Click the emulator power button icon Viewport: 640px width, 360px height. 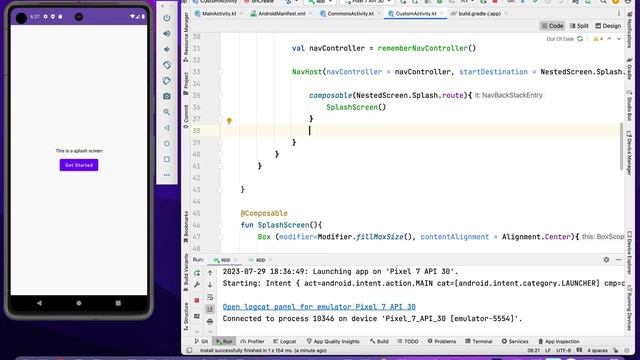(x=167, y=18)
